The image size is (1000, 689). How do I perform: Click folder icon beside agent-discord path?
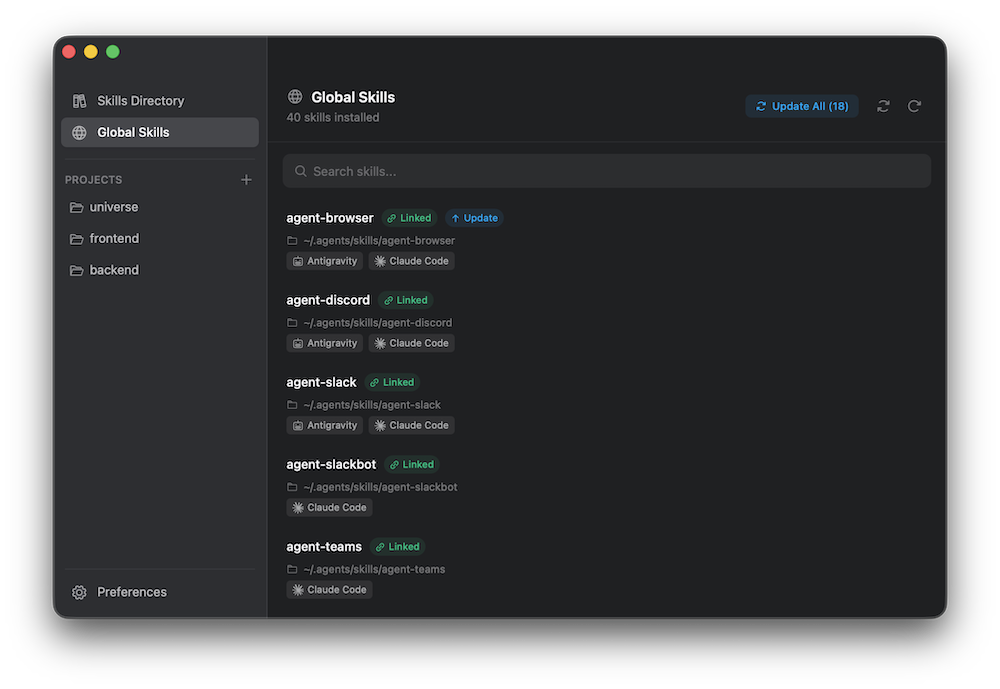292,323
